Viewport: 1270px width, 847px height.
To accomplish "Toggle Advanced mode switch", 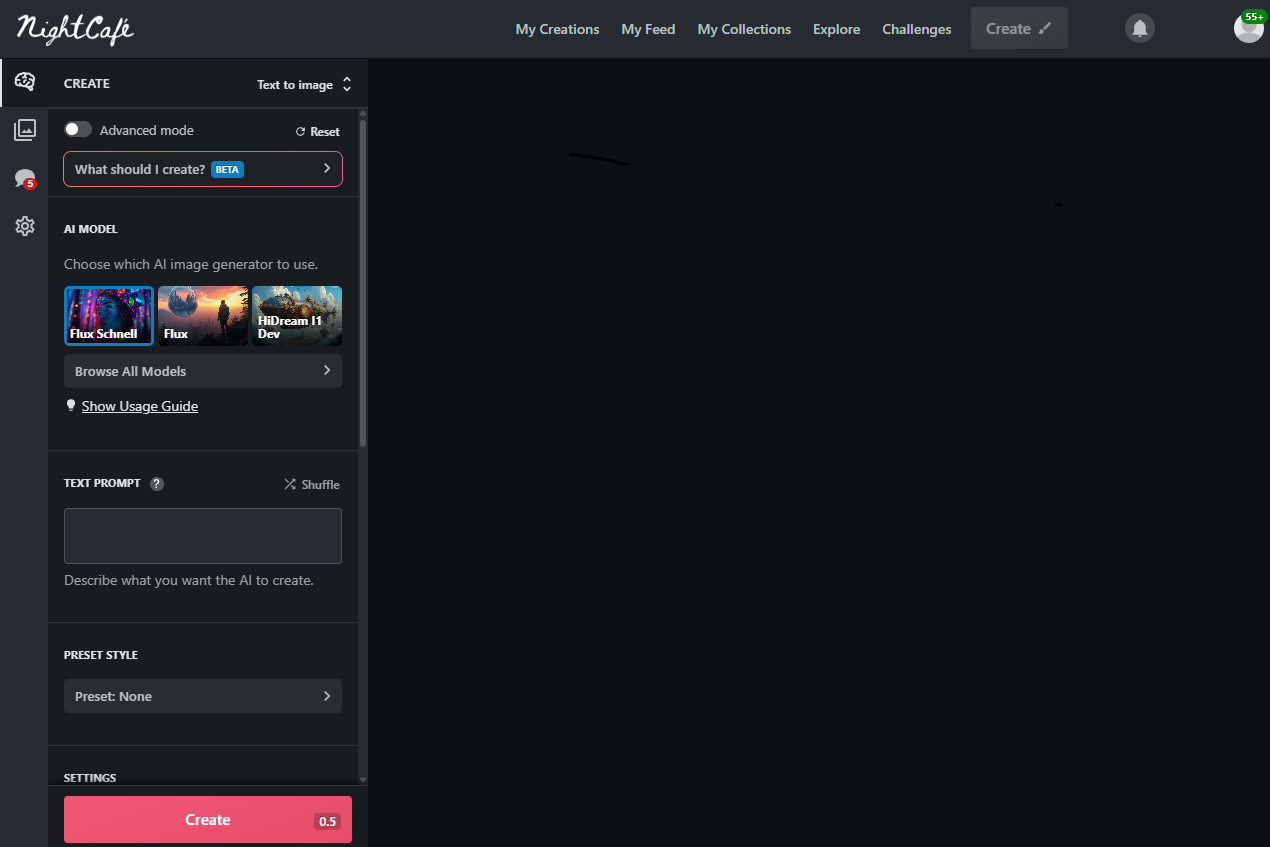I will pyautogui.click(x=78, y=130).
